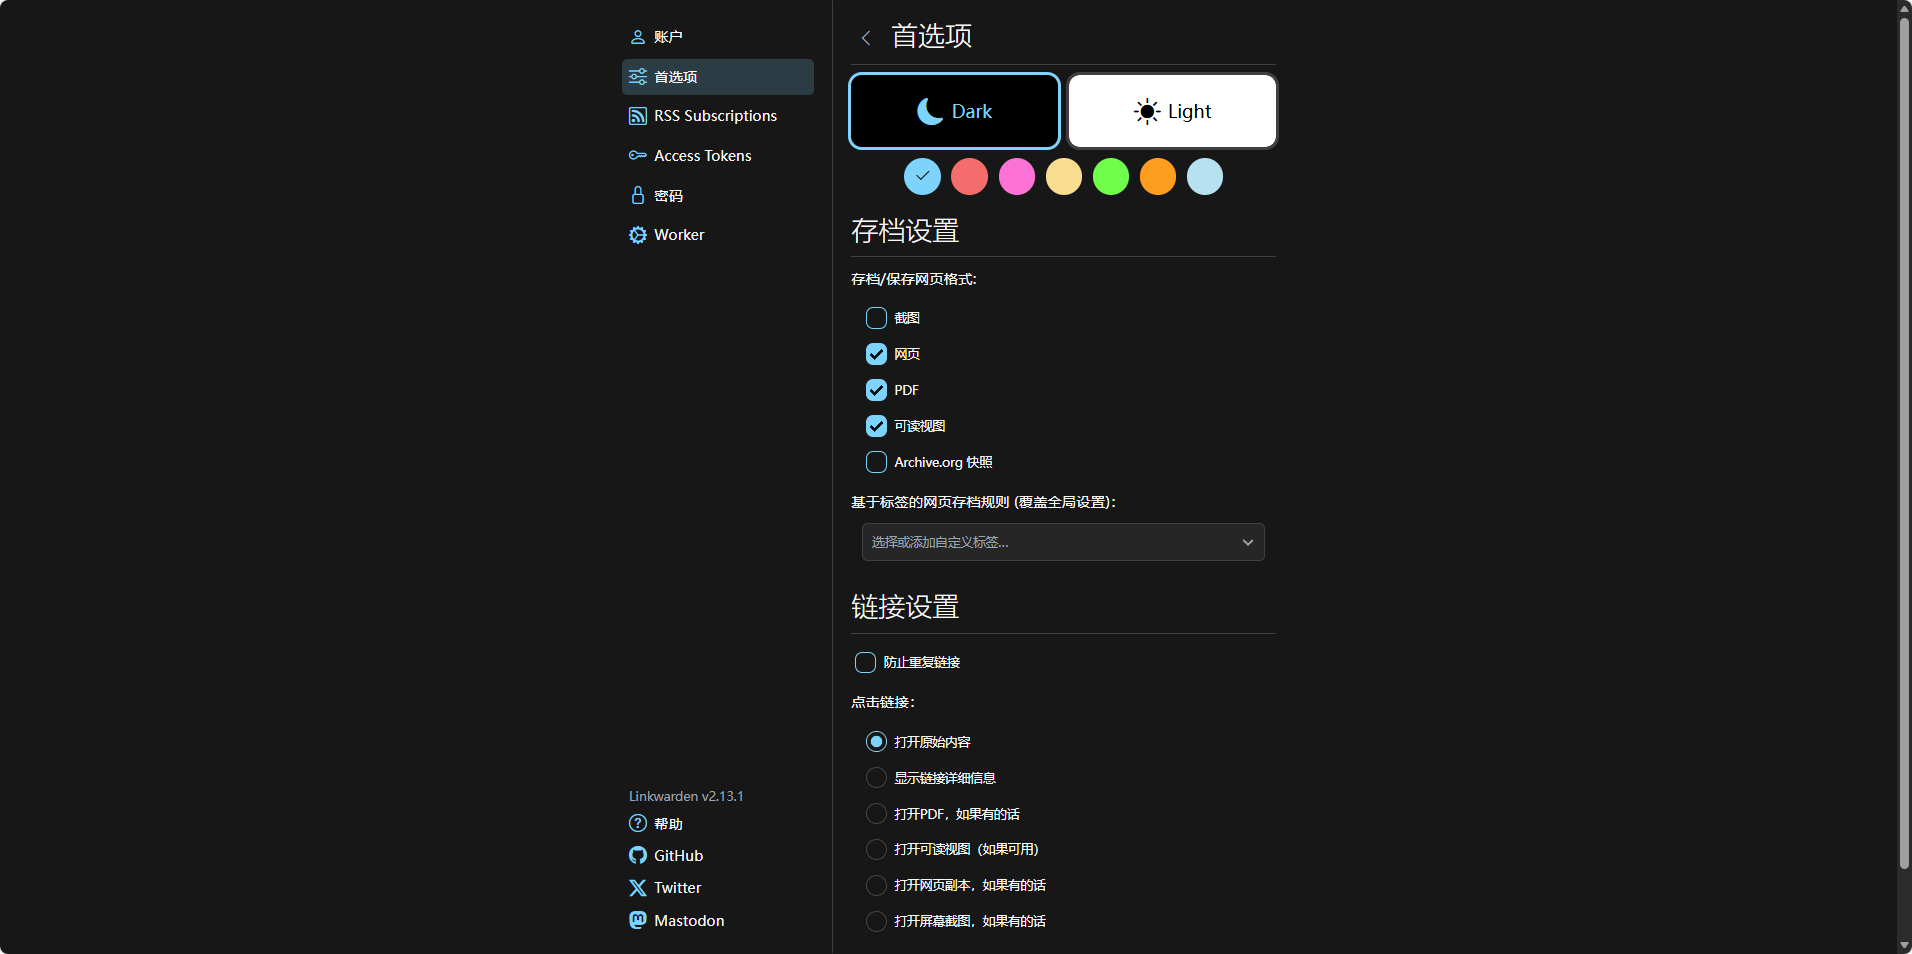Viewport: 1912px width, 954px height.
Task: Open the 帮助 link
Action: pyautogui.click(x=656, y=823)
